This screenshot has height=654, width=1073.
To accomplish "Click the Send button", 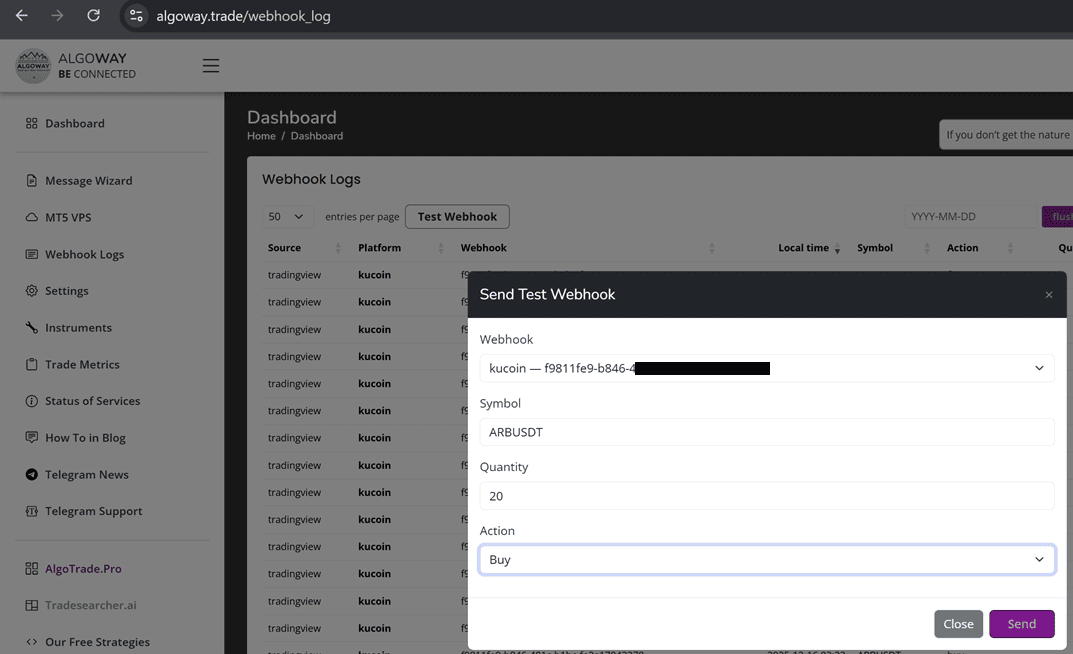I will [1022, 624].
